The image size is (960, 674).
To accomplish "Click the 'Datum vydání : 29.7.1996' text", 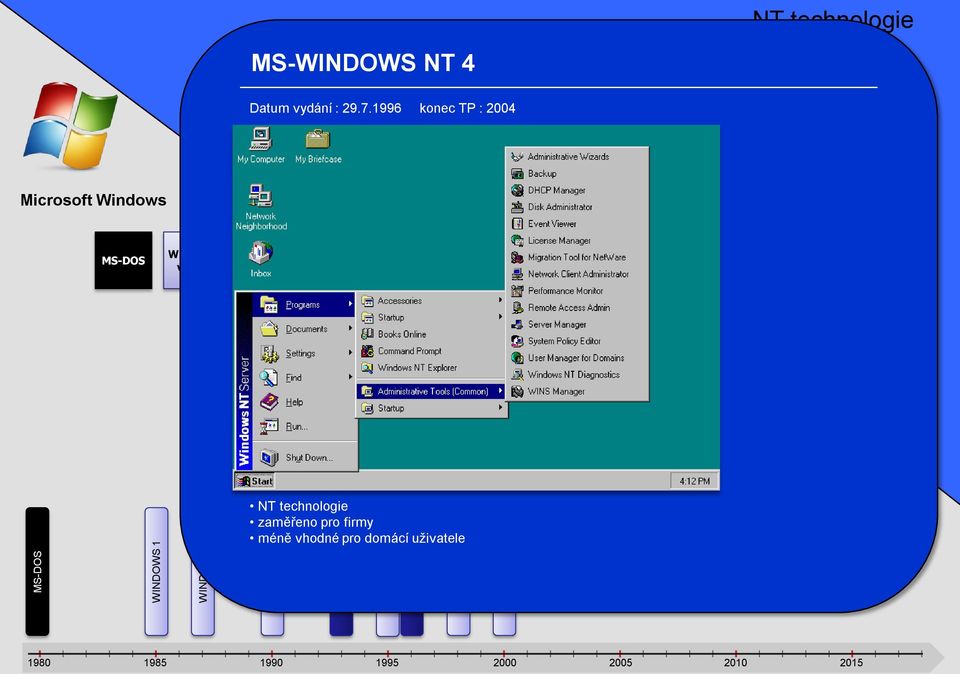I will (325, 108).
